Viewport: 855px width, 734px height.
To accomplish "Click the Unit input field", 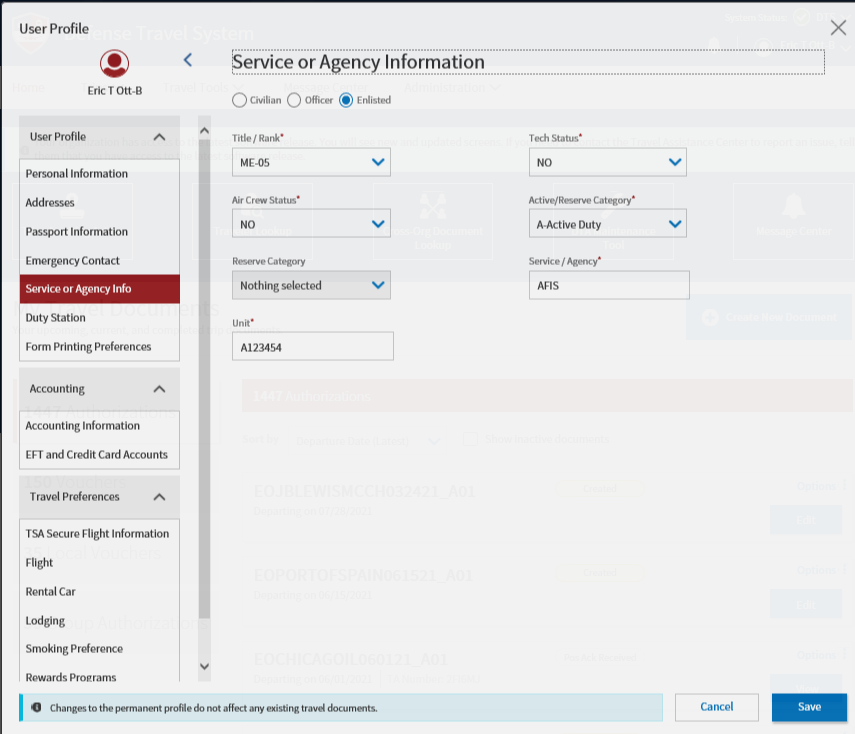I will point(312,346).
